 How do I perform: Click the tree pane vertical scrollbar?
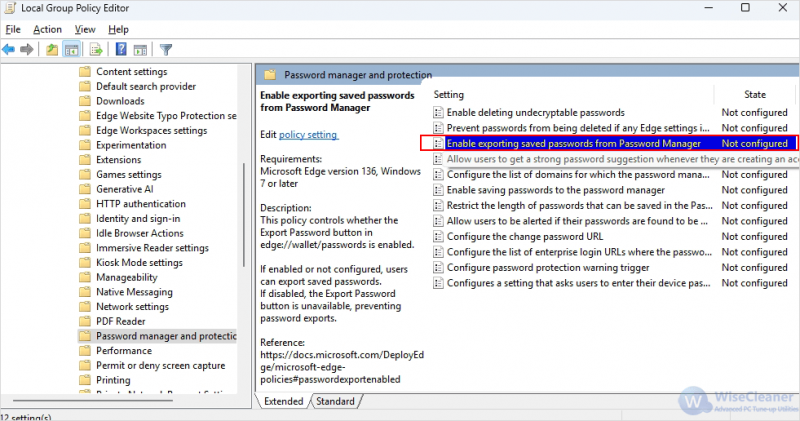(x=244, y=214)
